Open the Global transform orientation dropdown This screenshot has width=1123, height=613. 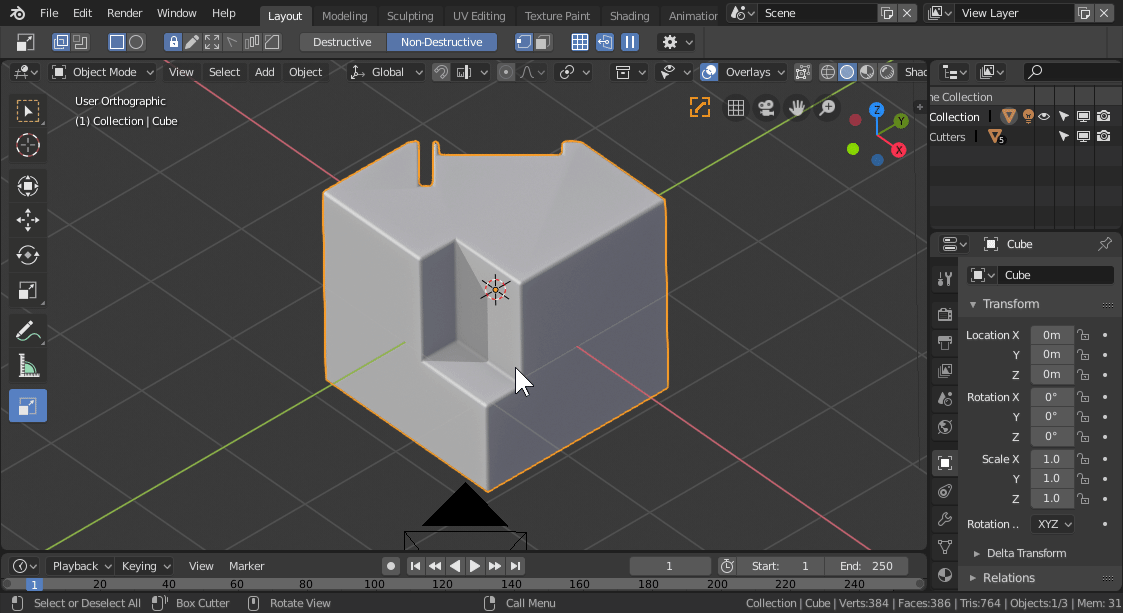[x=387, y=72]
